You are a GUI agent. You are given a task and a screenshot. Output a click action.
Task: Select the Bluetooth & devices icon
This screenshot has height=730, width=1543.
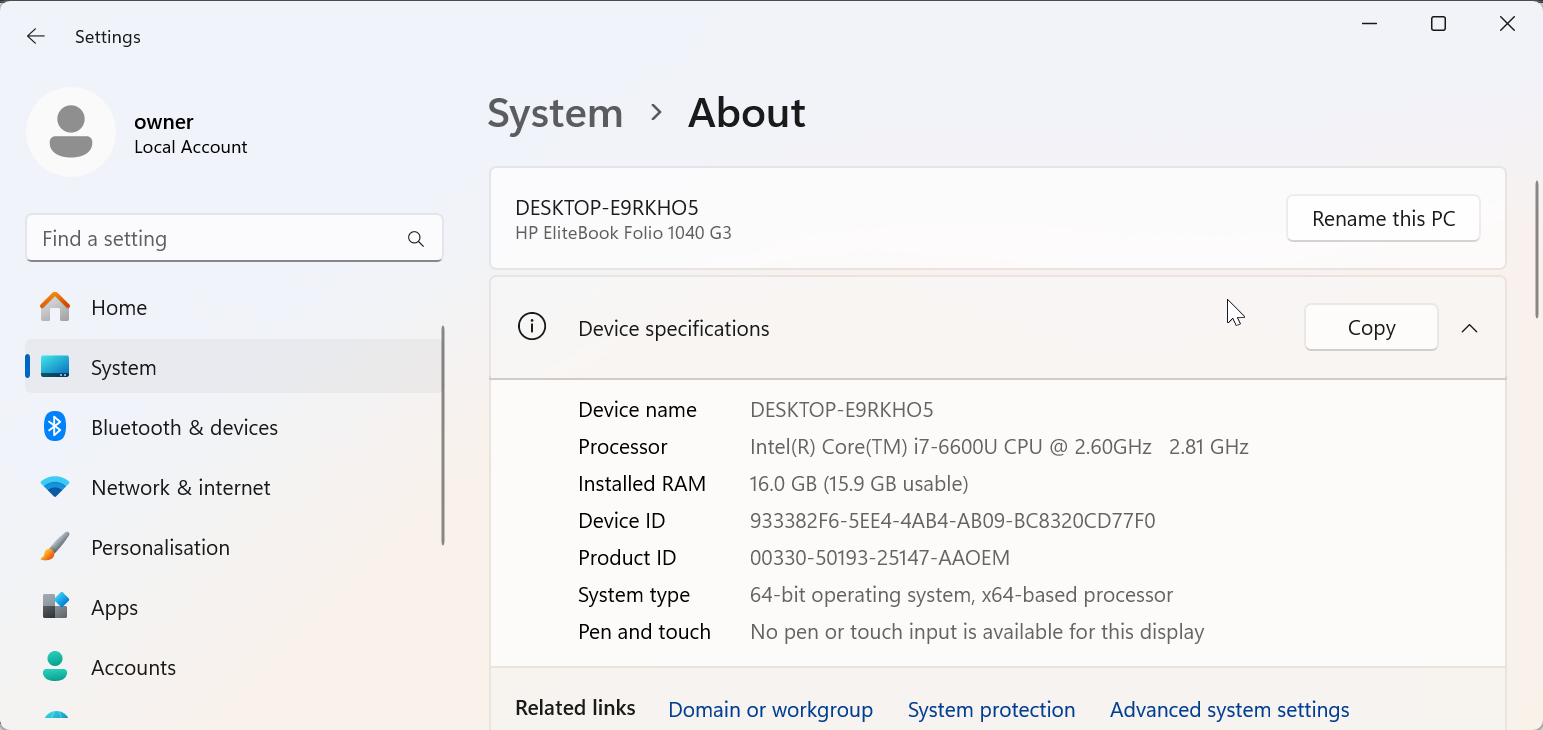[55, 427]
